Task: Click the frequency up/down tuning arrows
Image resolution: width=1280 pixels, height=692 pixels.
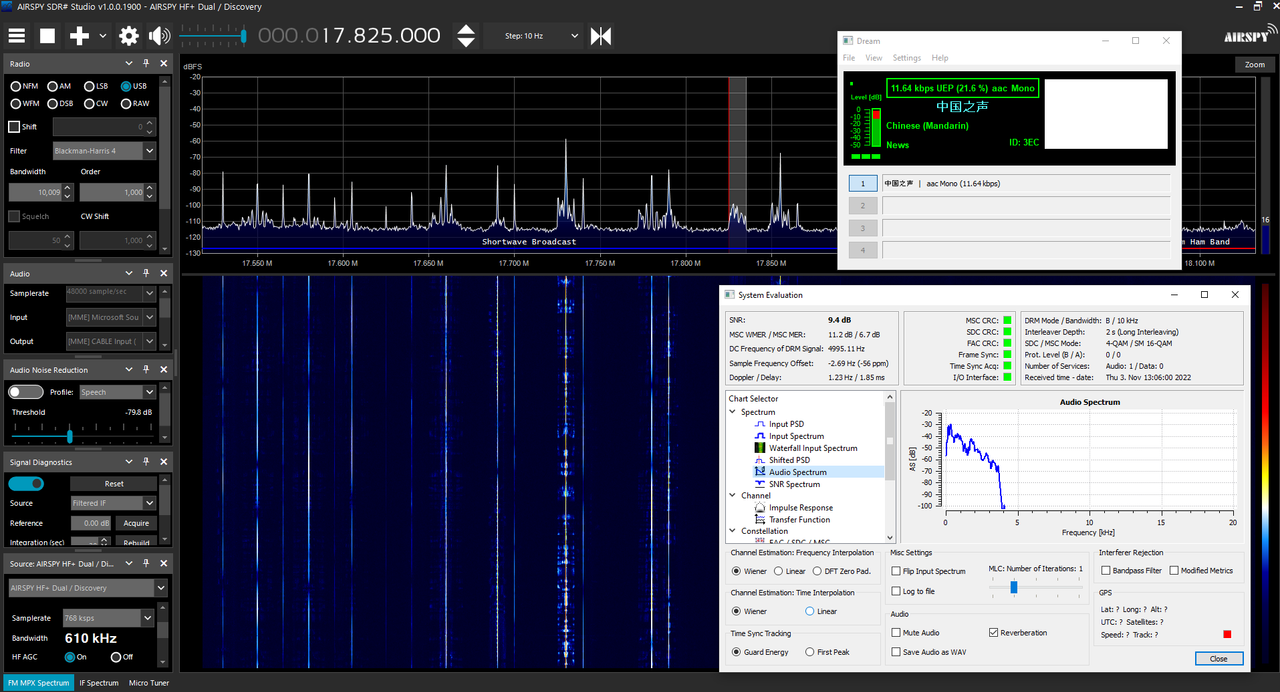Action: click(x=466, y=36)
